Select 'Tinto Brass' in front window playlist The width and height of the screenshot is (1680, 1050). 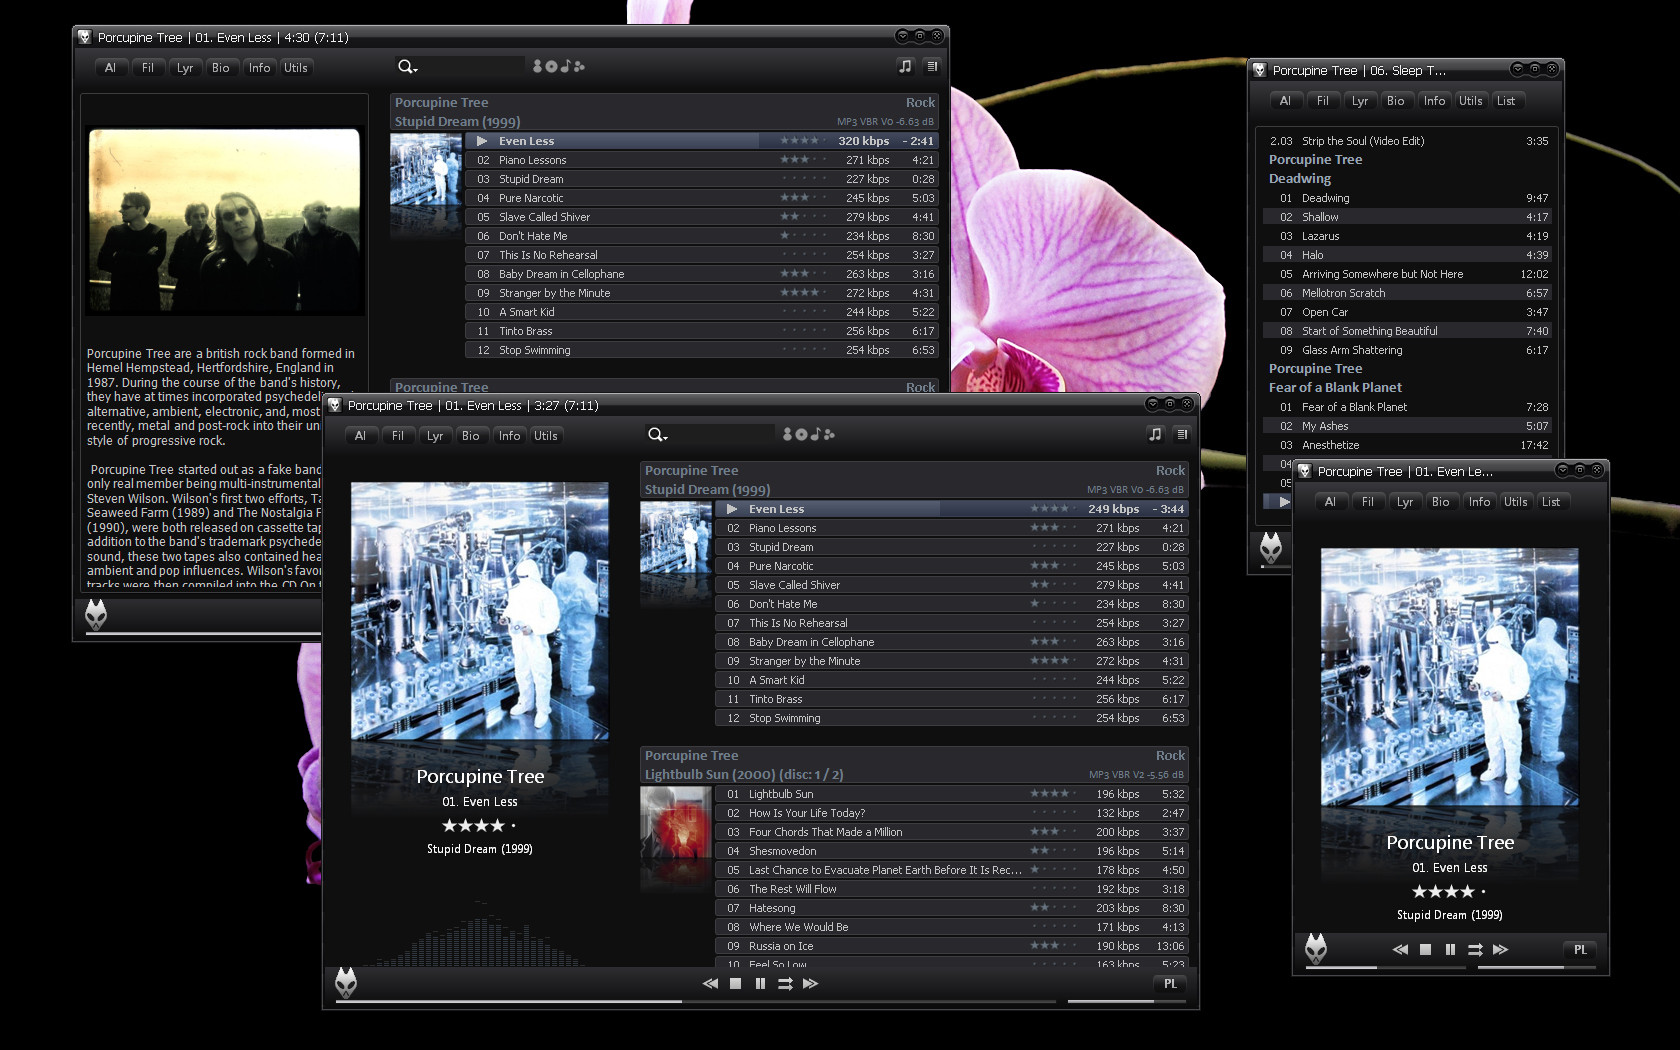click(951, 699)
